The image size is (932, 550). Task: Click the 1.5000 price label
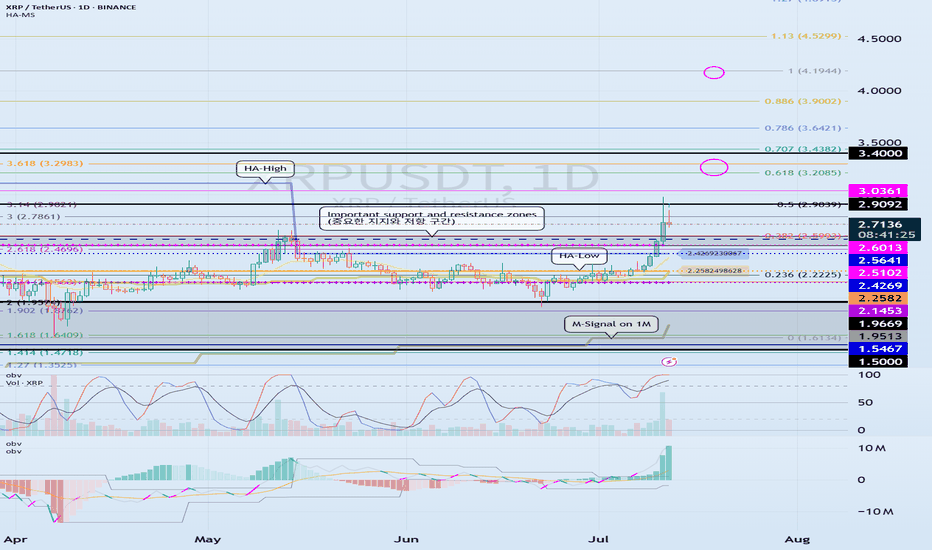coord(879,362)
